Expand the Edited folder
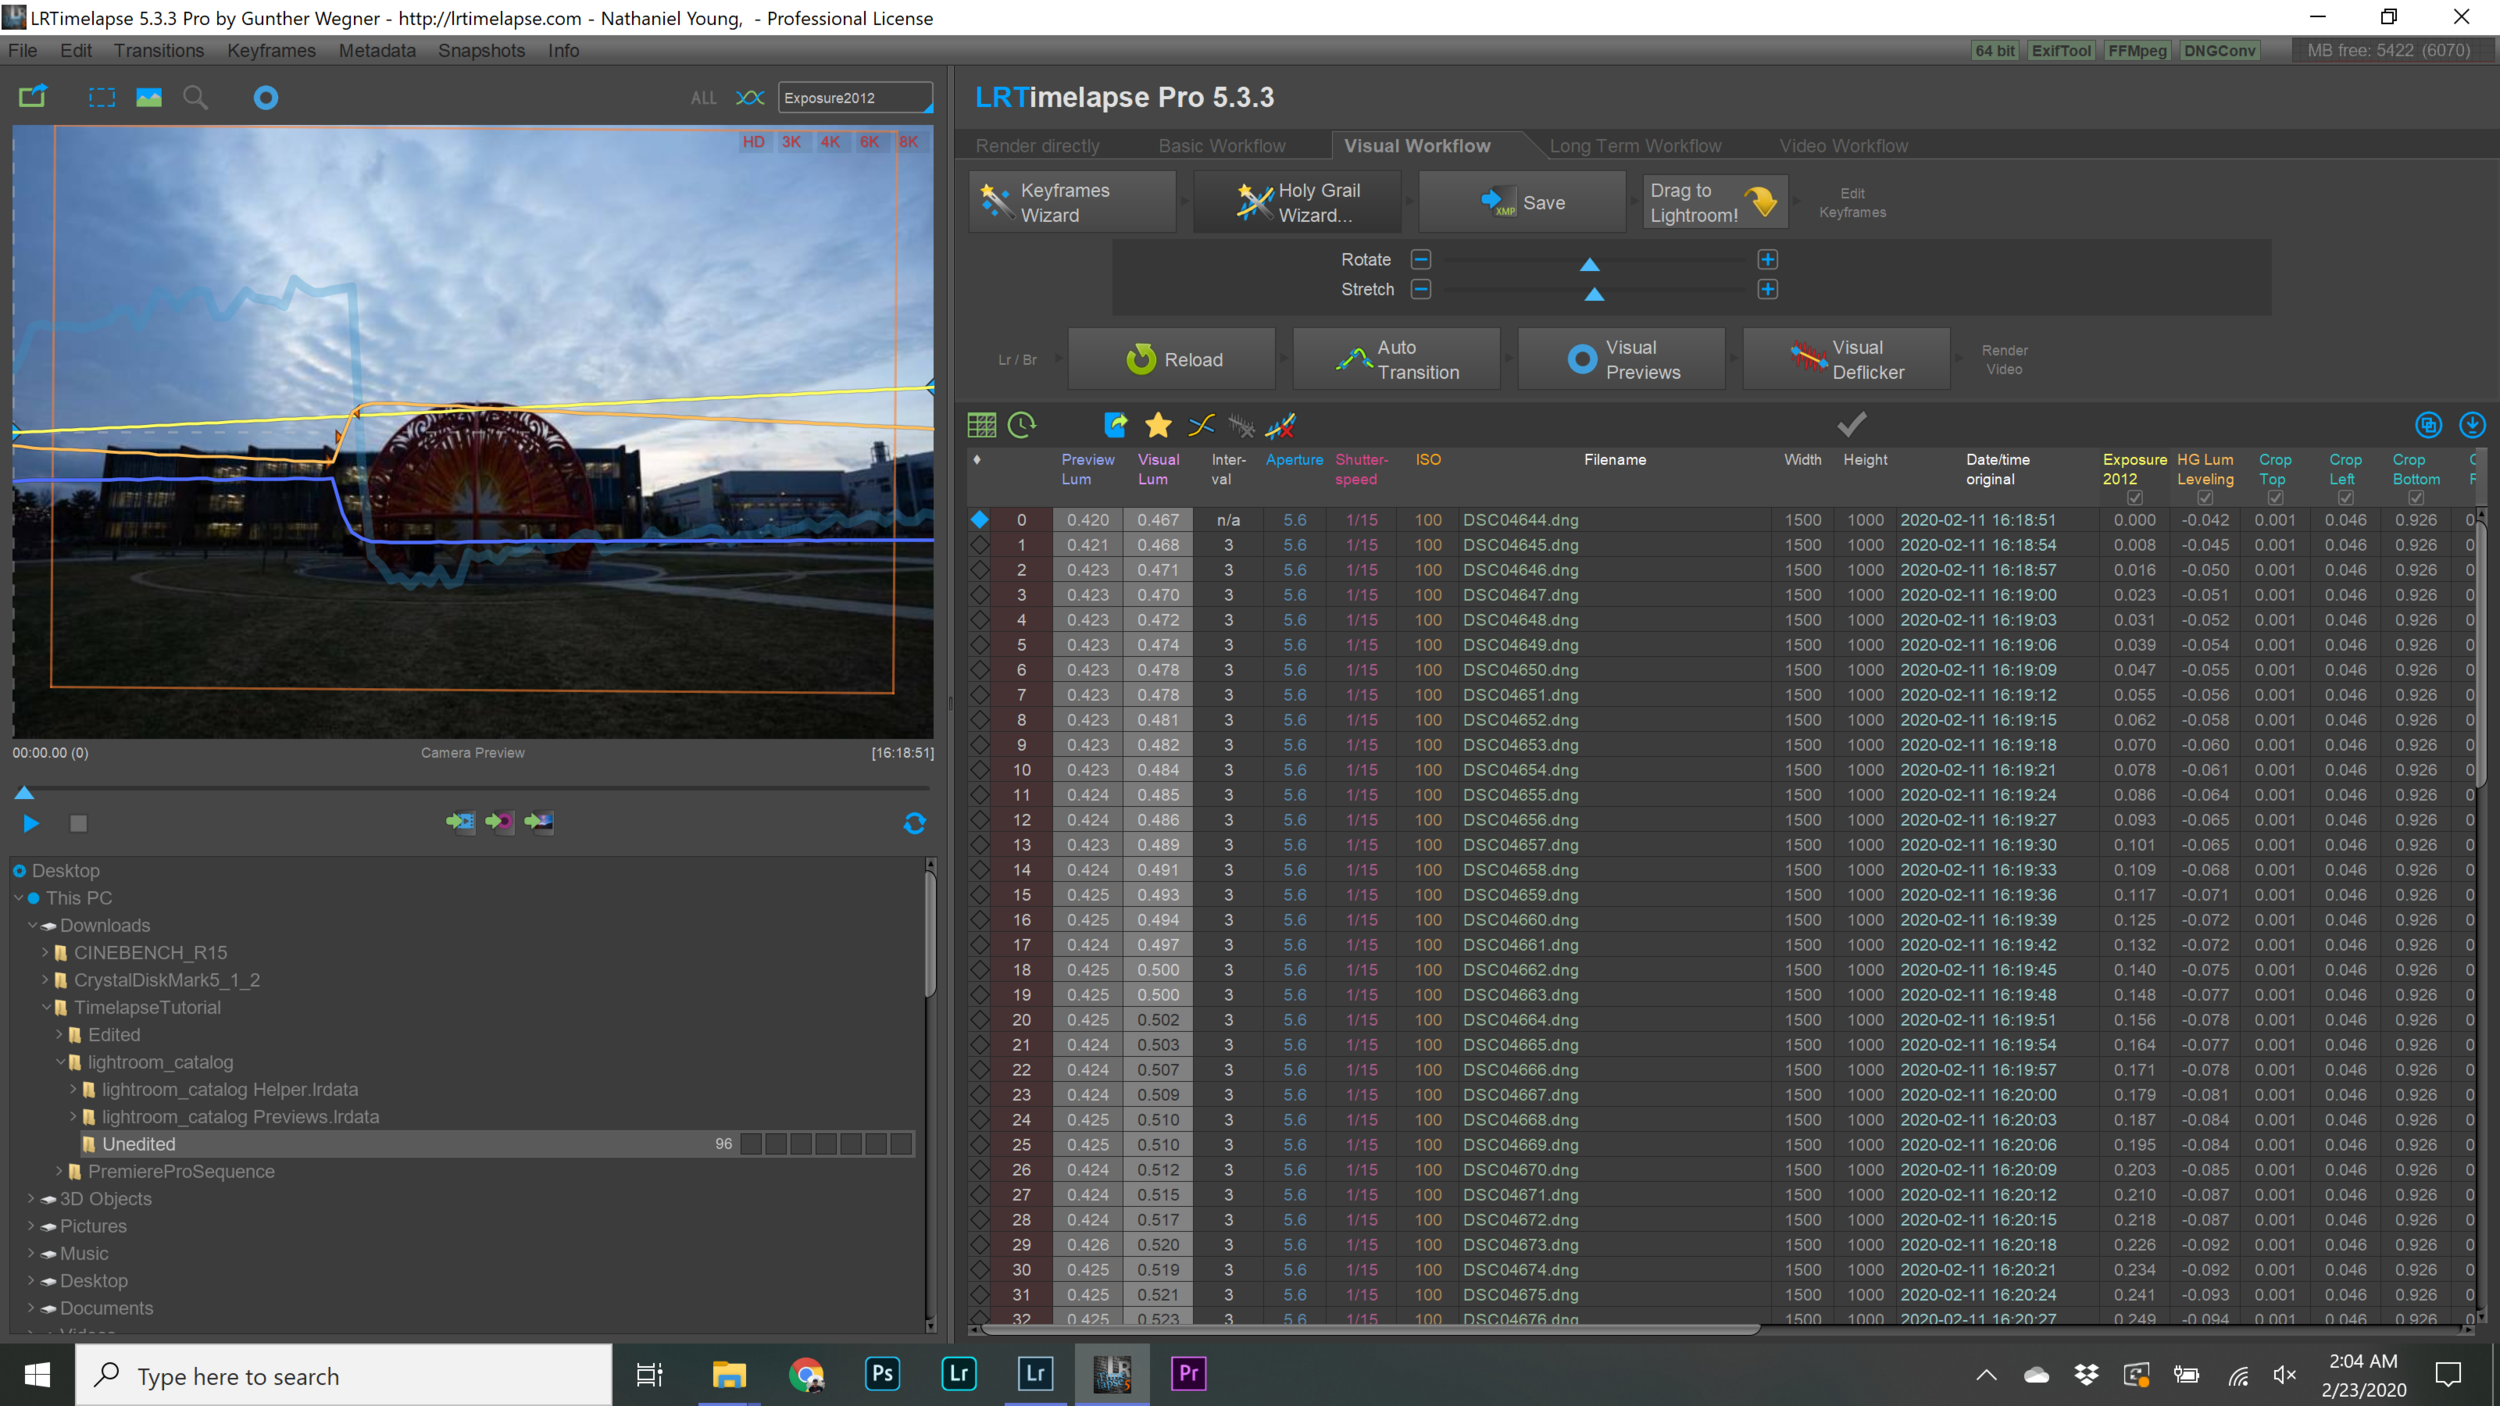The width and height of the screenshot is (2500, 1406). [59, 1034]
